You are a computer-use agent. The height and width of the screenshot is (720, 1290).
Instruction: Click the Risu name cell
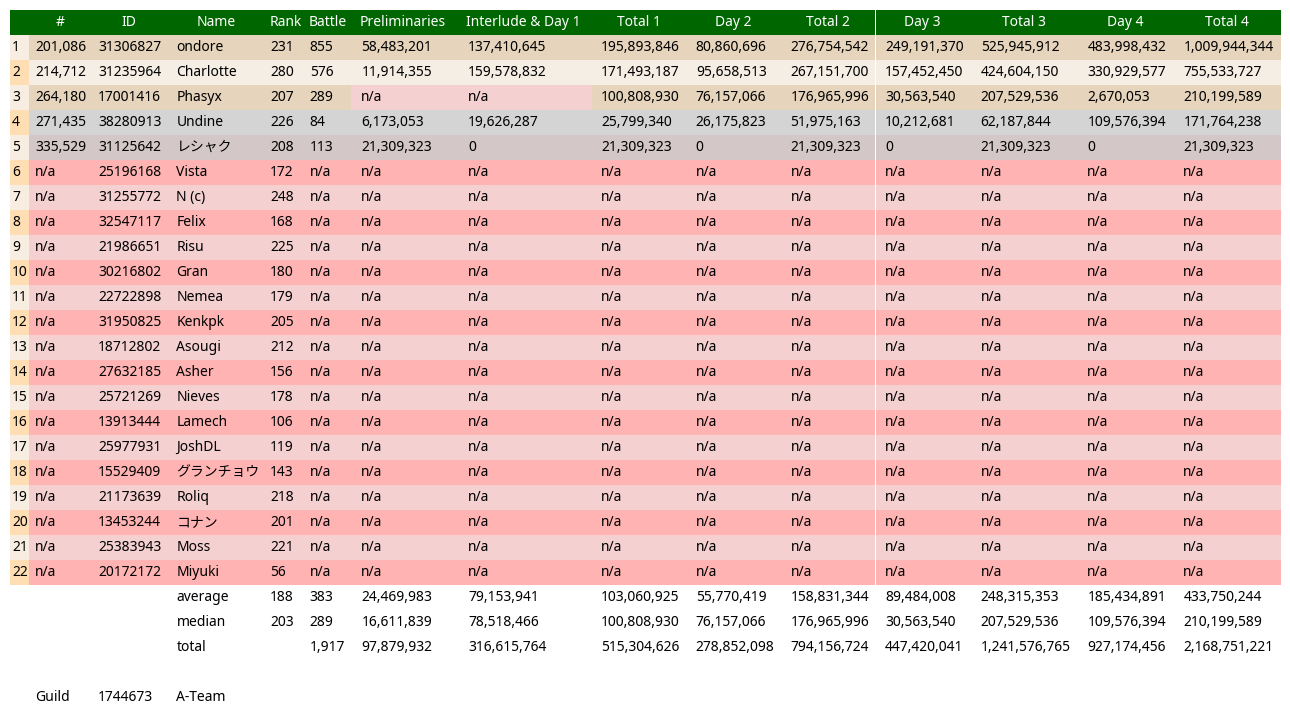click(190, 246)
